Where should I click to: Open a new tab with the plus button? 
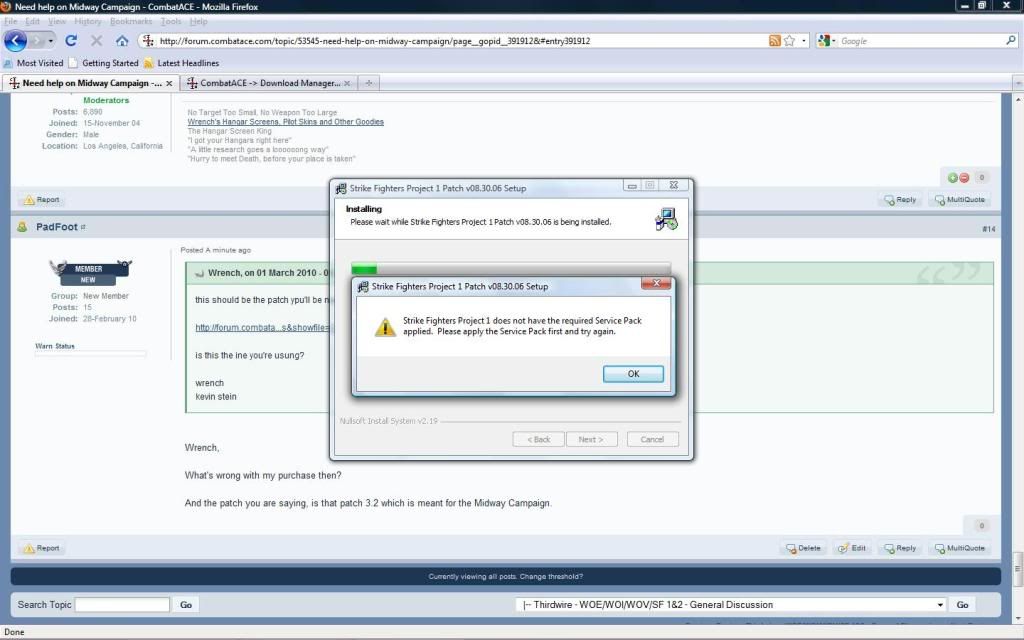(369, 83)
